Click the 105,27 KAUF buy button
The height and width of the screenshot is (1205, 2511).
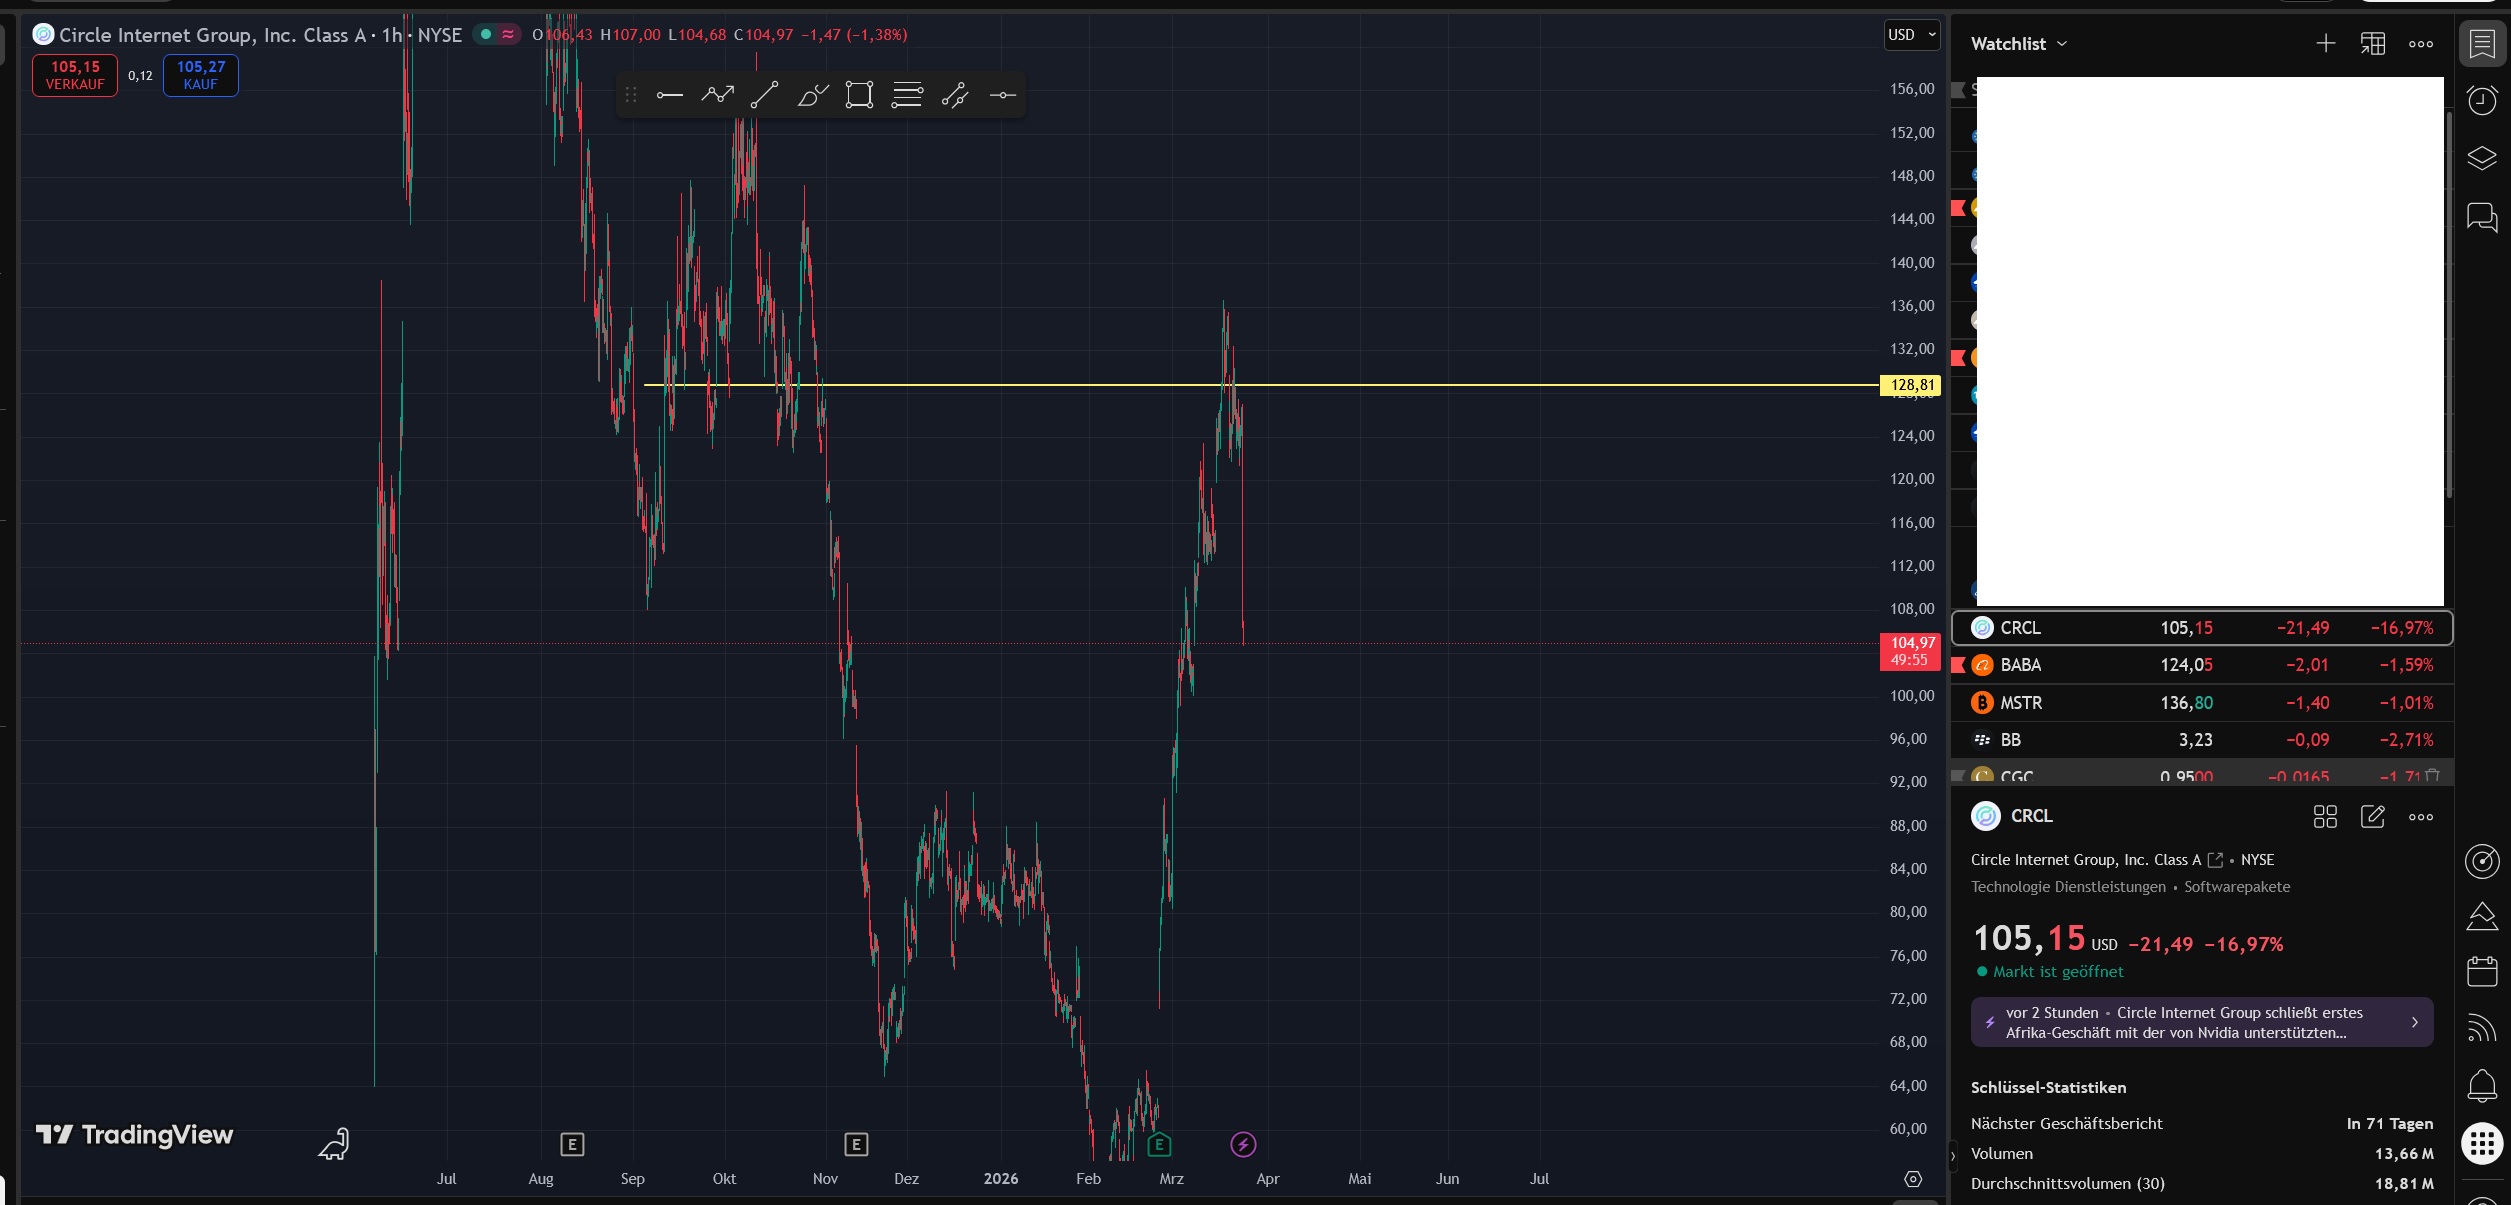click(200, 75)
